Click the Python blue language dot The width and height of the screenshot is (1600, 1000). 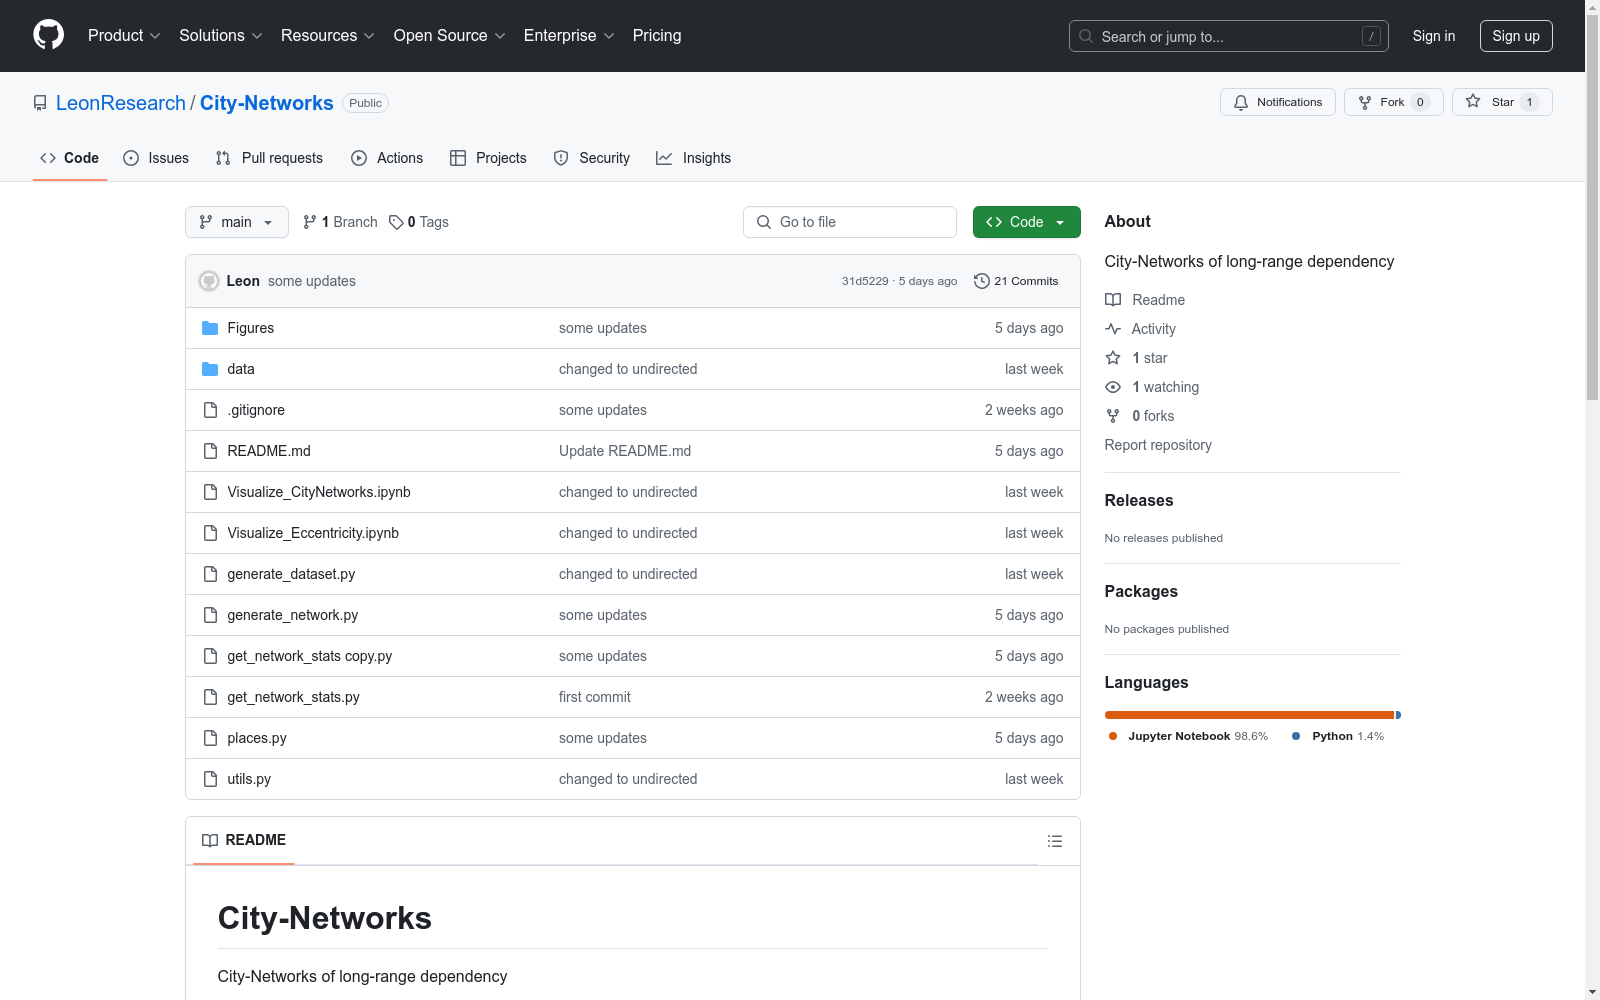click(1296, 736)
